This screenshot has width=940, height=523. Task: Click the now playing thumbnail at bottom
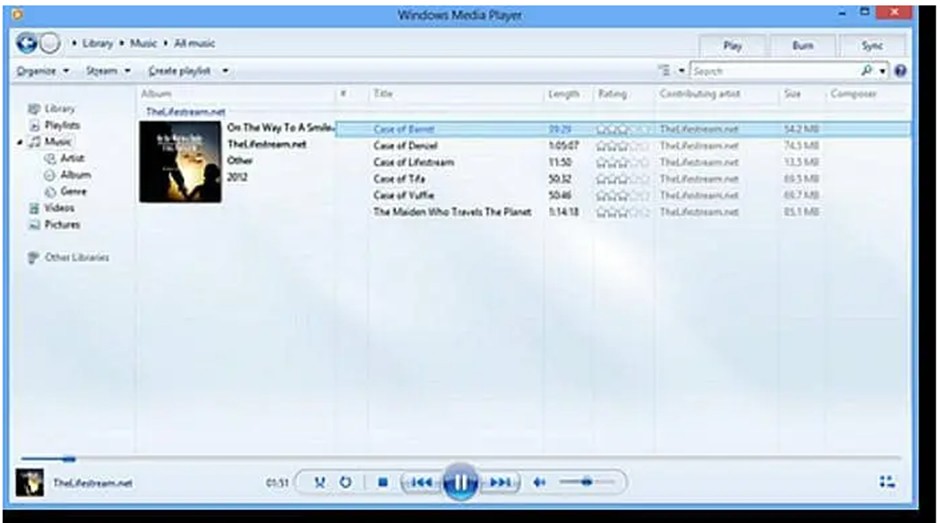29,482
